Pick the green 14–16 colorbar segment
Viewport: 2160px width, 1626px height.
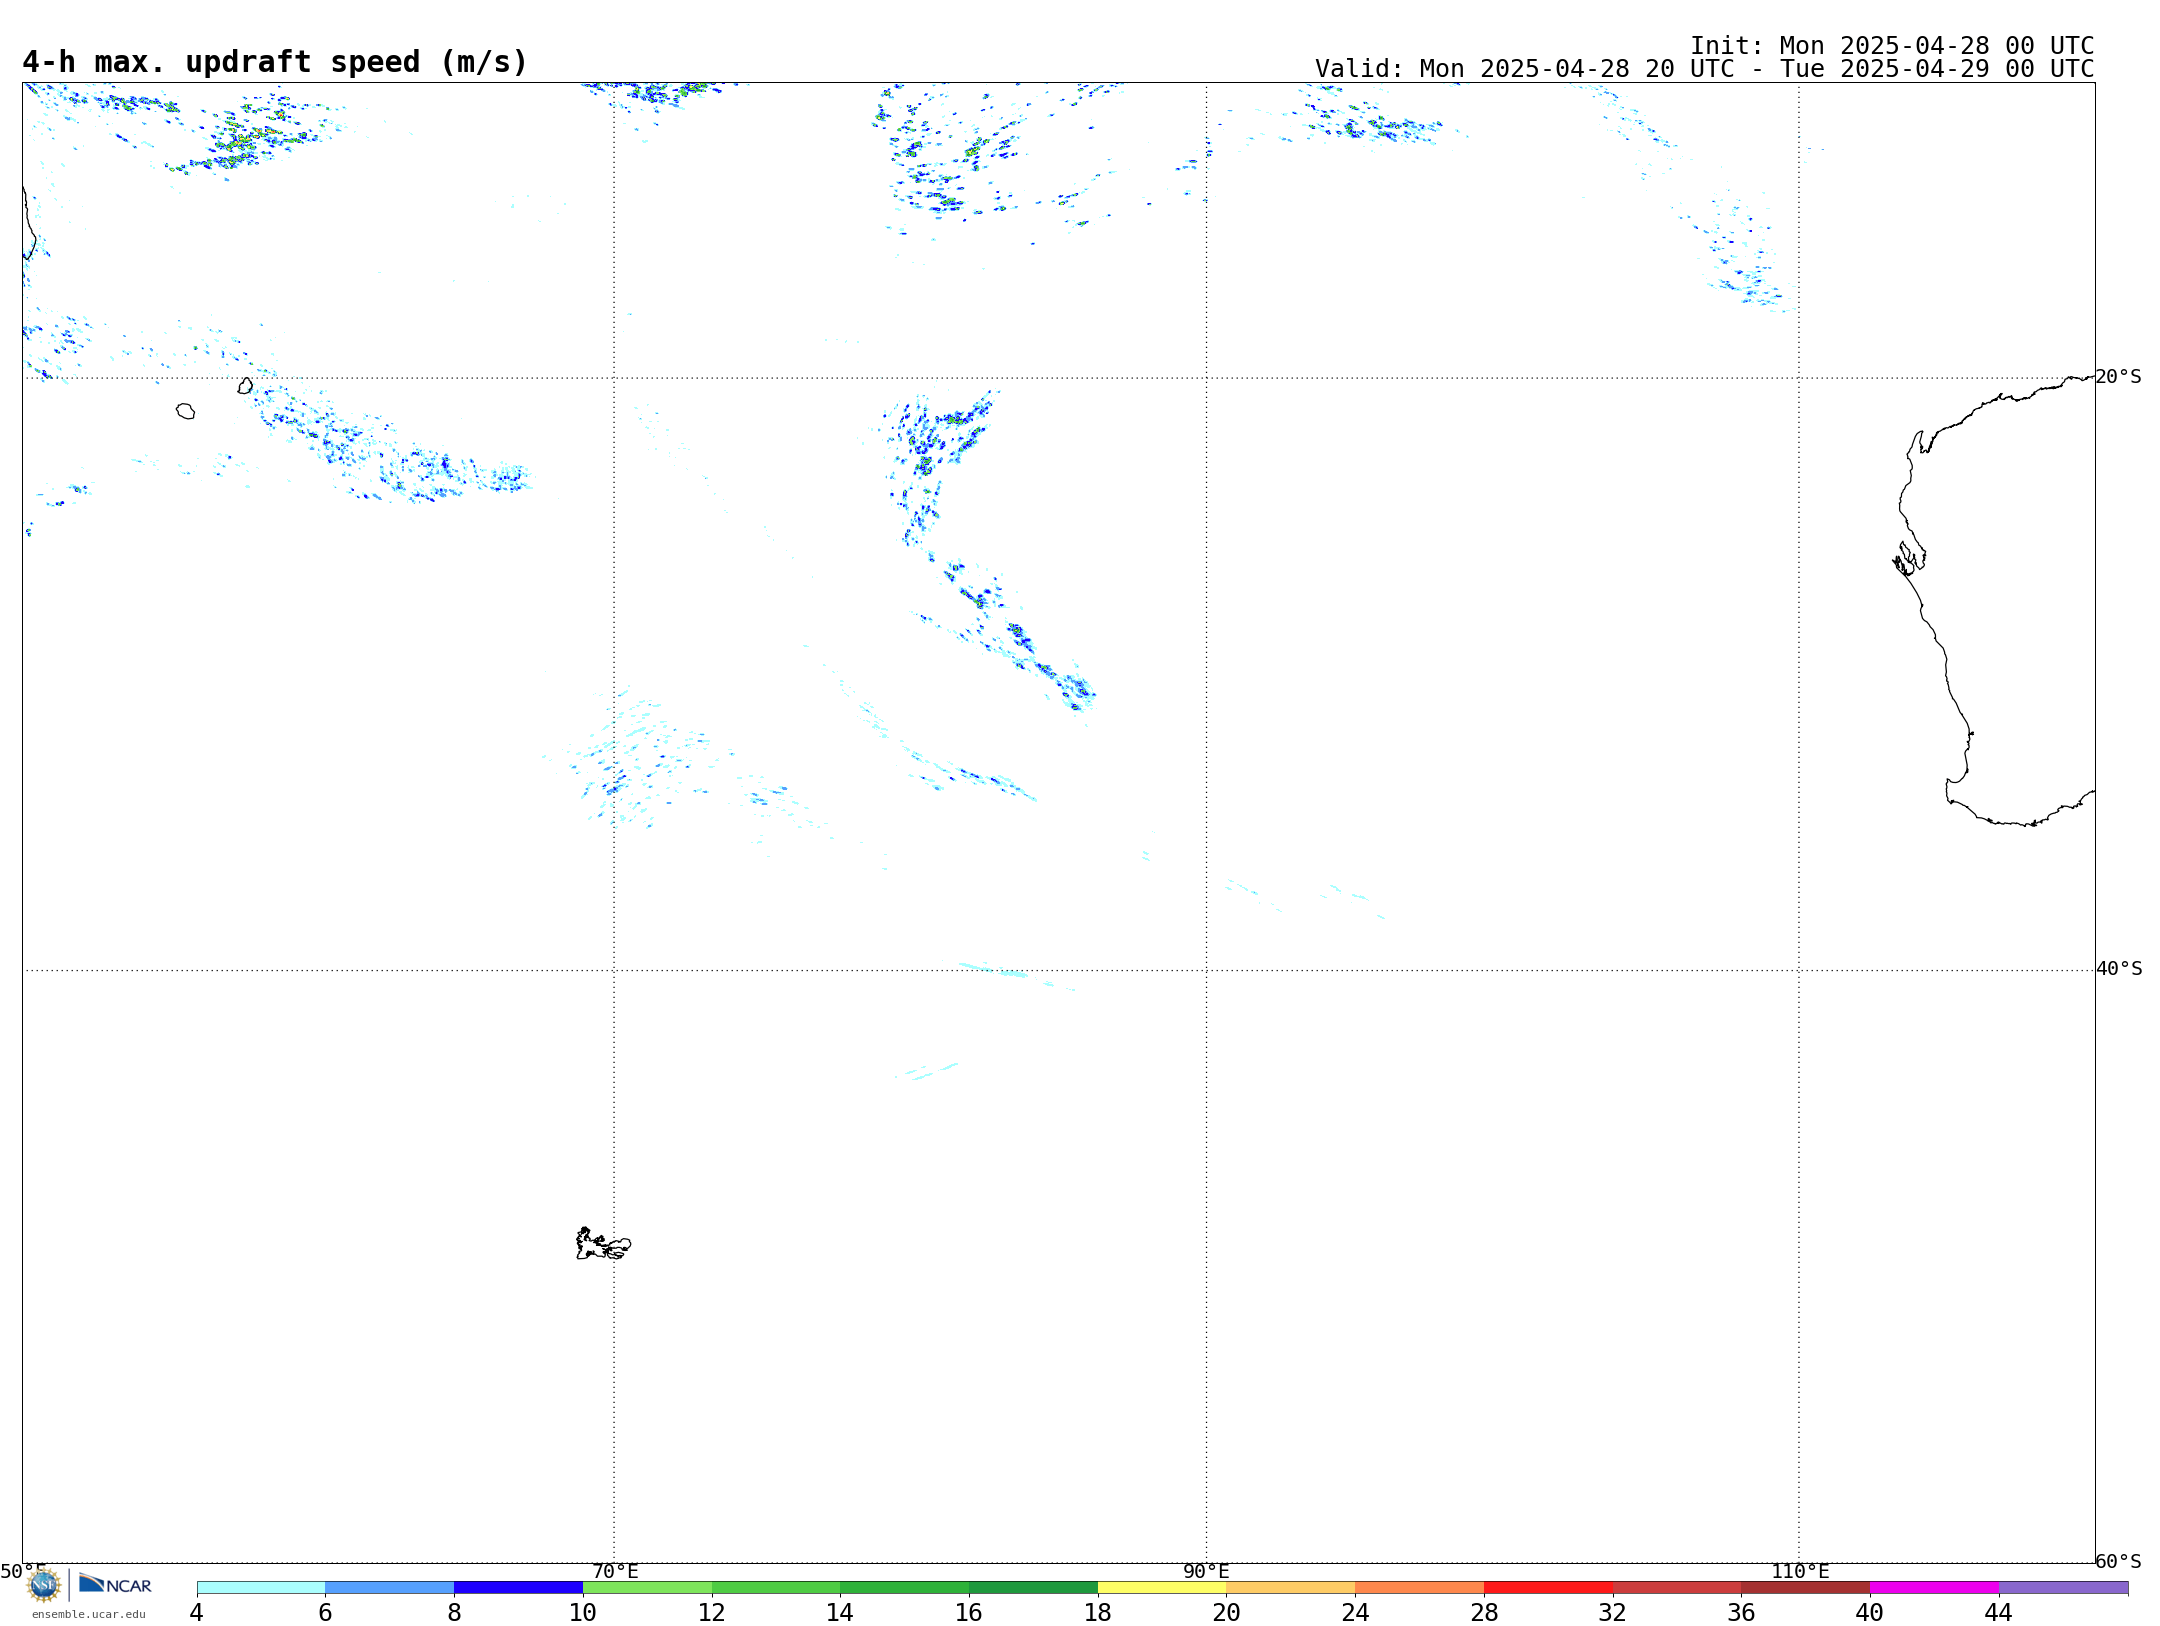pyautogui.click(x=905, y=1587)
